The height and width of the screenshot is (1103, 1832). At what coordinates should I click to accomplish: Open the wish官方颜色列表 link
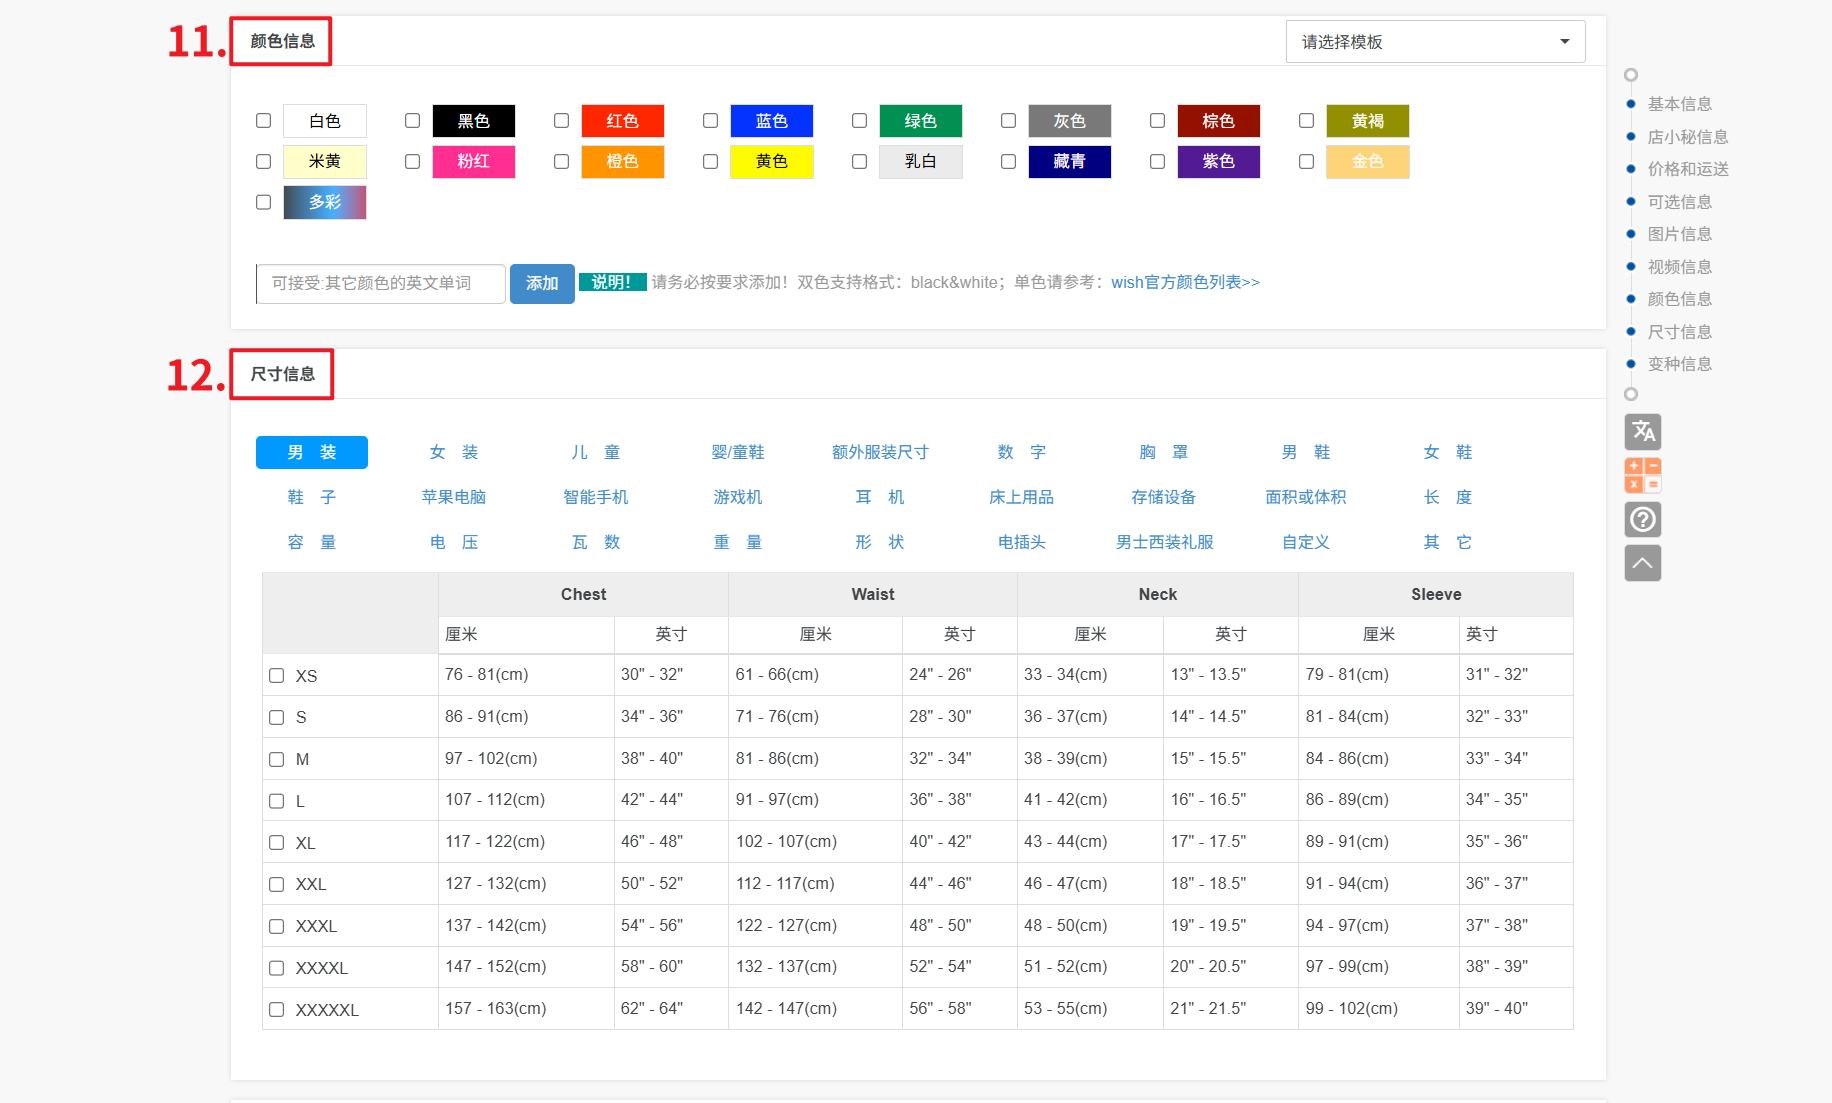[x=1185, y=283]
